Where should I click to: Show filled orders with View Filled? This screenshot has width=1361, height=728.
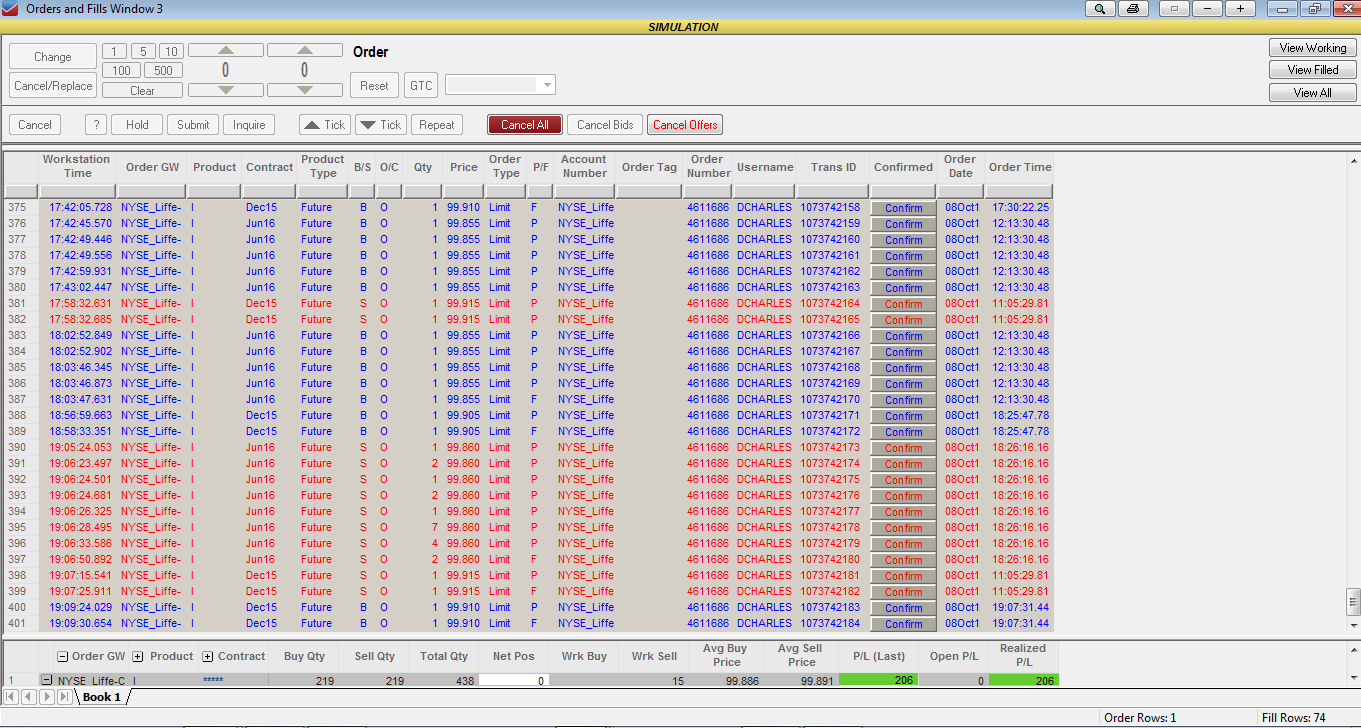click(1313, 70)
